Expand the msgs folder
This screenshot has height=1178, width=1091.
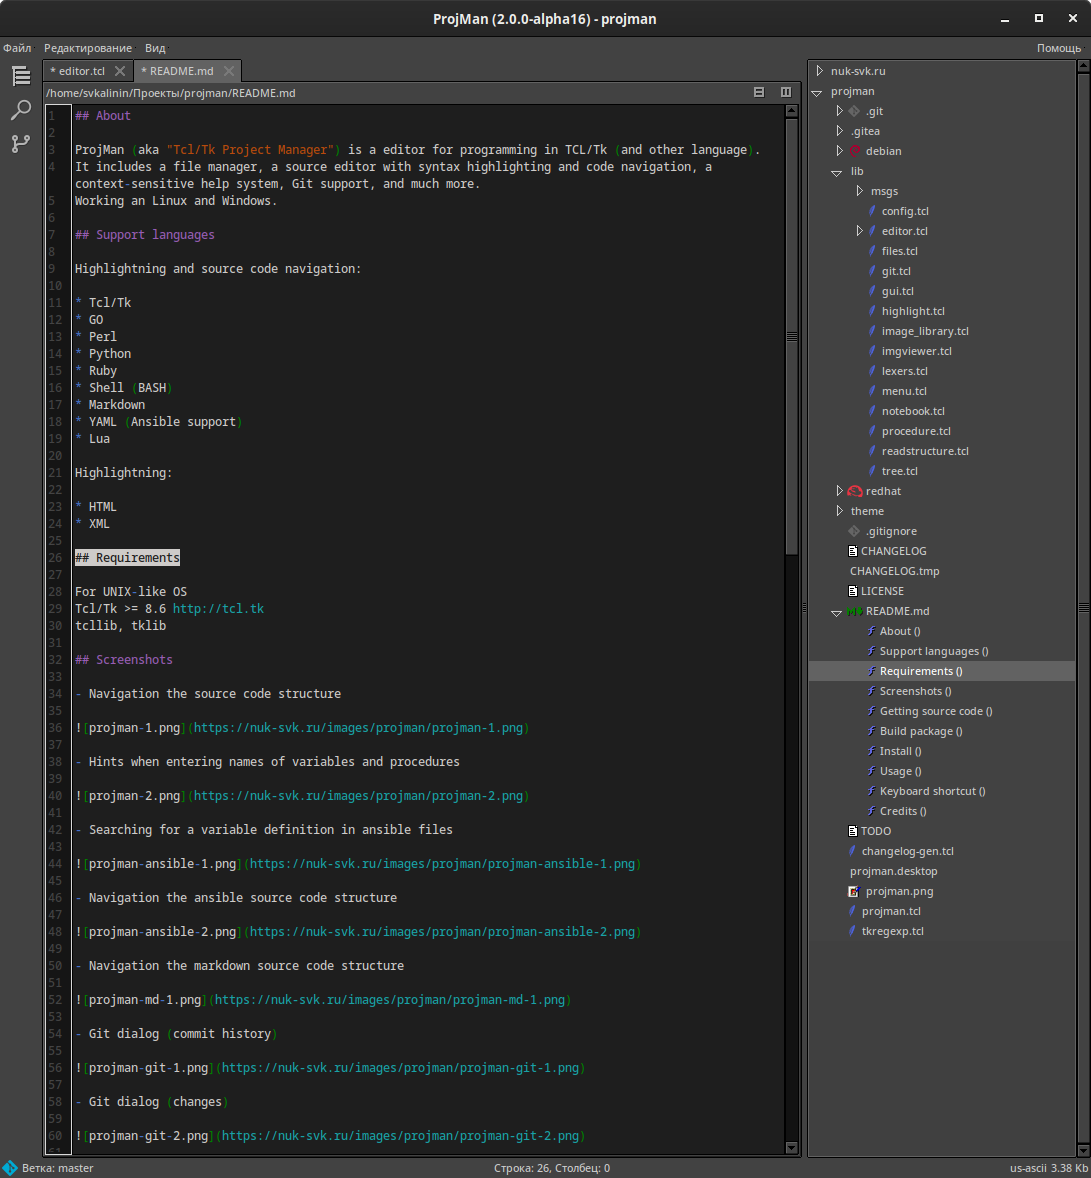(860, 191)
